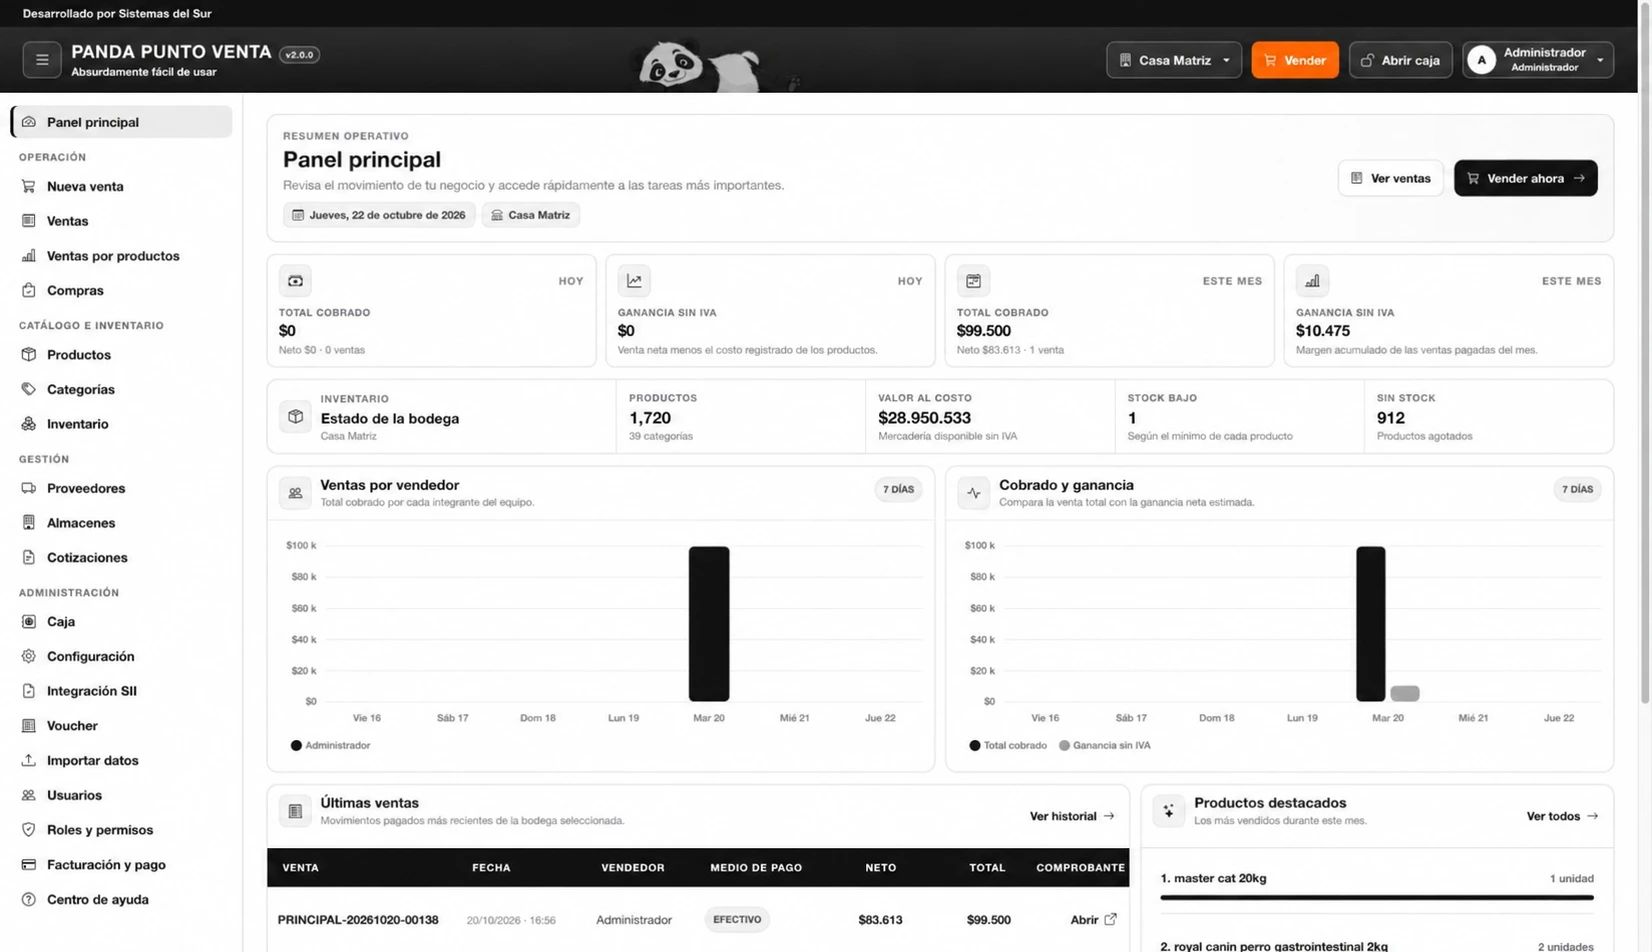Click the Importar datos upload icon
The width and height of the screenshot is (1652, 952).
[29, 760]
